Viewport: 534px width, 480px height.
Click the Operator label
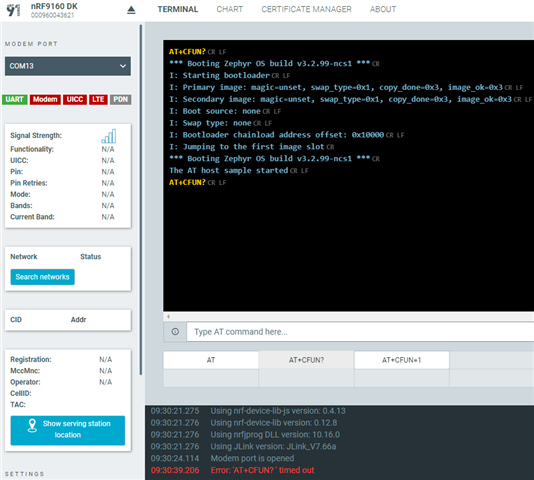coord(25,382)
